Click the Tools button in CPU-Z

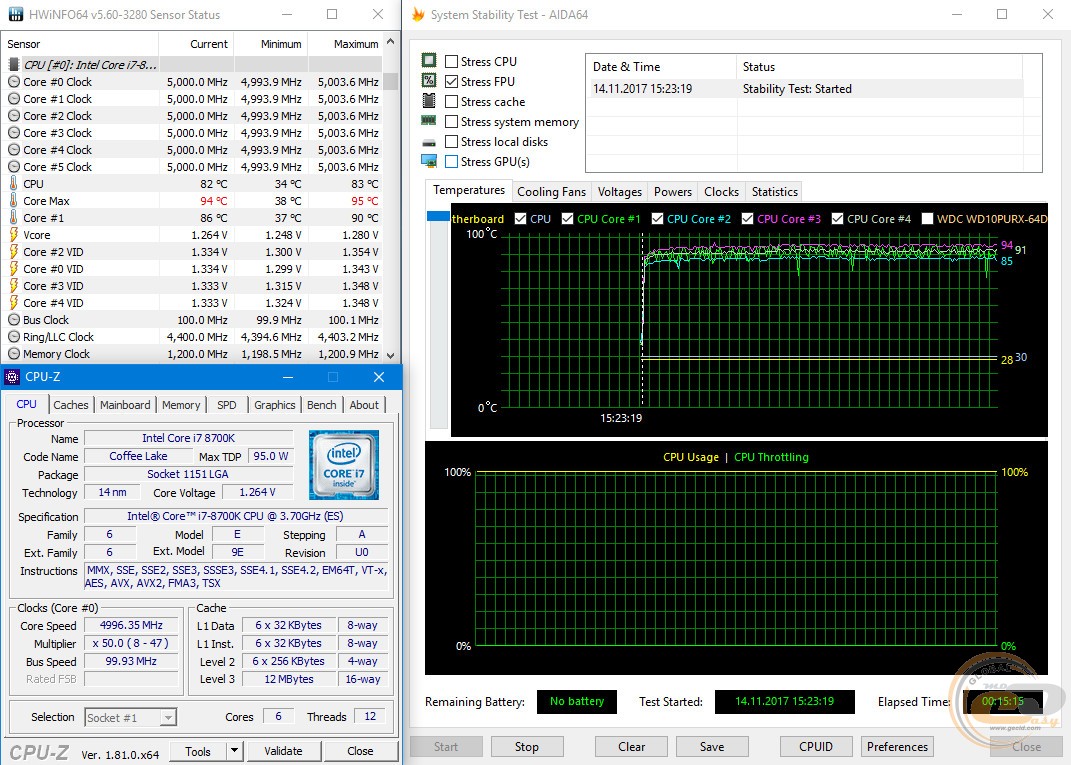pyautogui.click(x=198, y=751)
